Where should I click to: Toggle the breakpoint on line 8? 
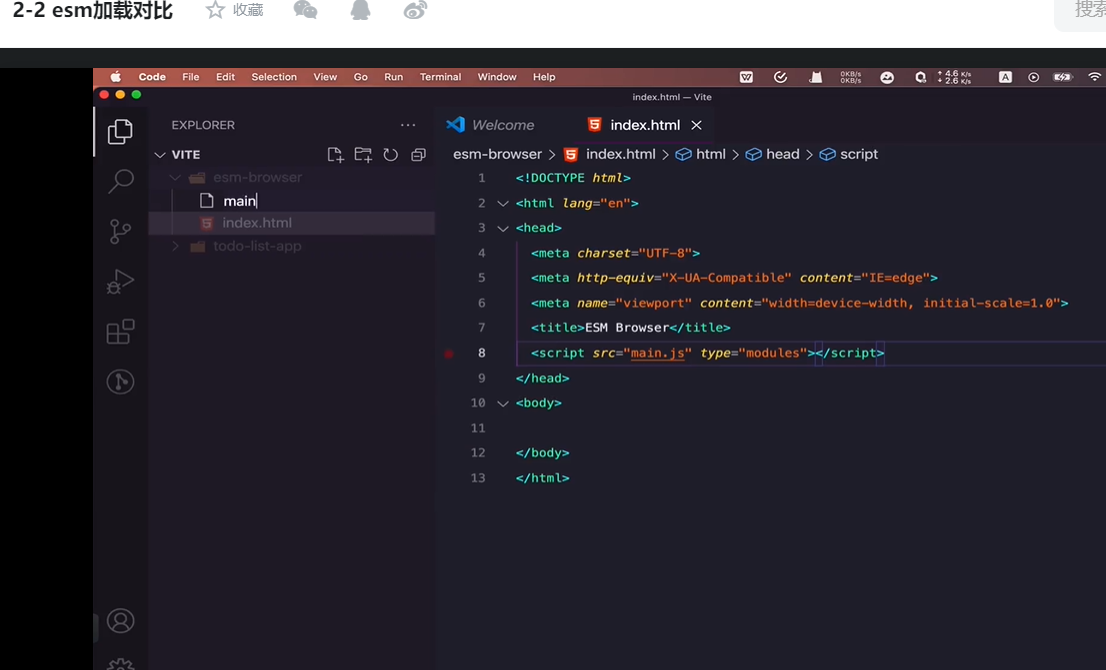pyautogui.click(x=449, y=353)
